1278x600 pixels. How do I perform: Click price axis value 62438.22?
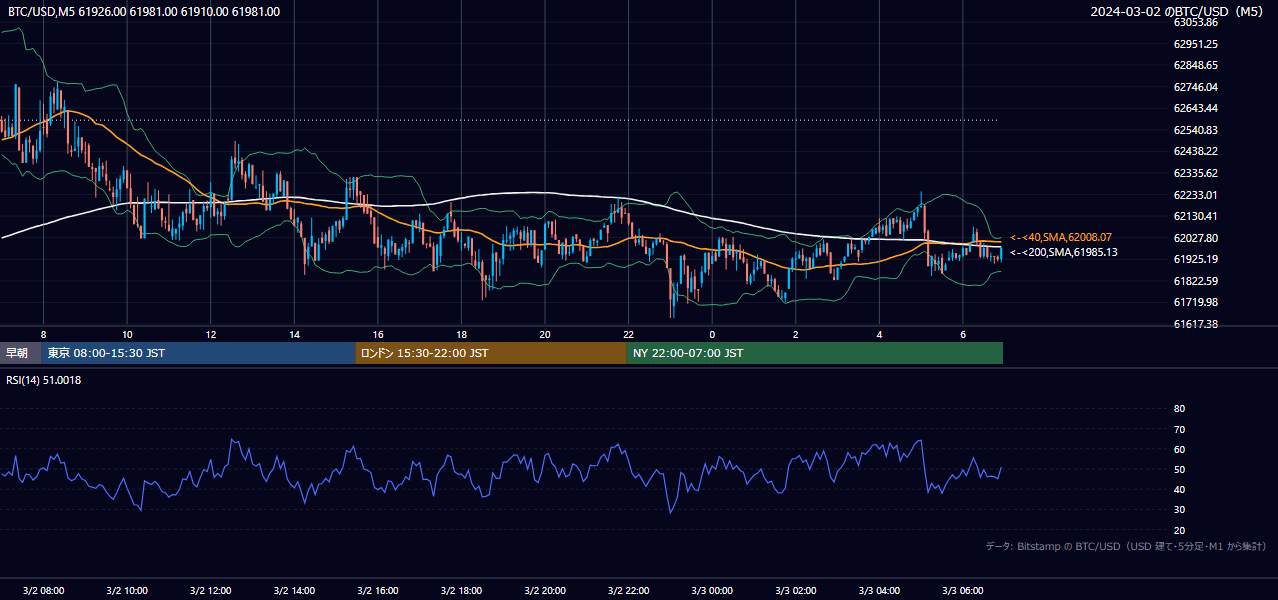tap(1195, 151)
